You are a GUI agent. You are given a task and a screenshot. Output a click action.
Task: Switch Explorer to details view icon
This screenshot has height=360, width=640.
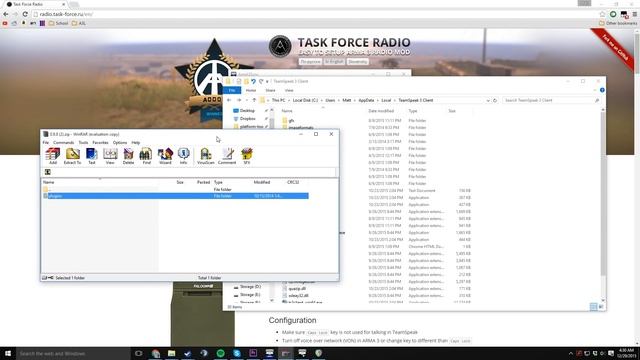coord(593,307)
